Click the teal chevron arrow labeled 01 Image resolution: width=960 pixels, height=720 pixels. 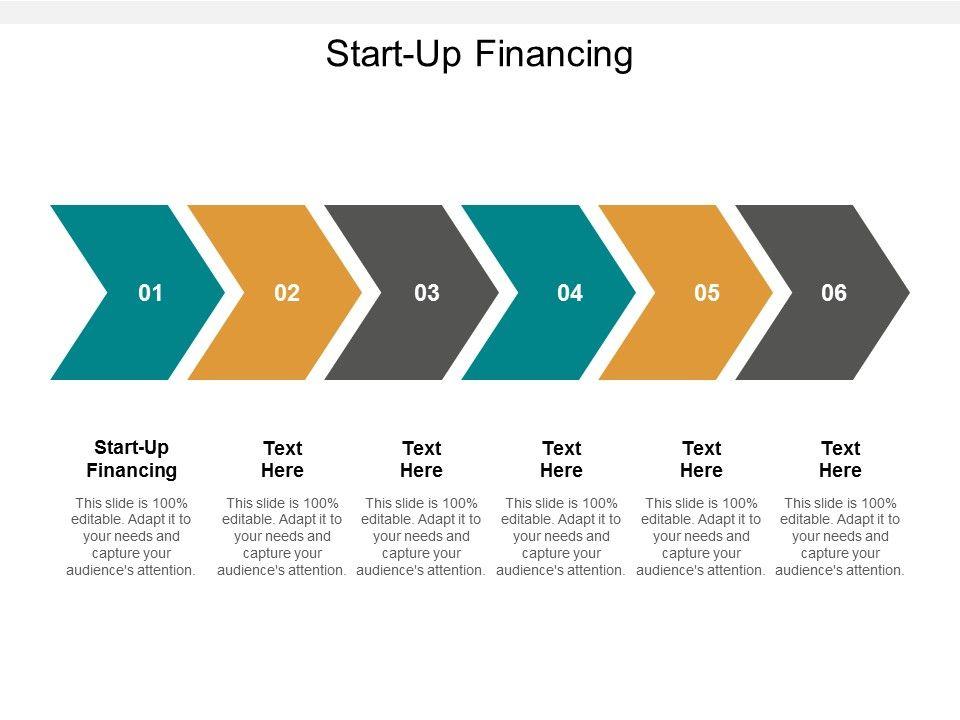click(x=150, y=293)
